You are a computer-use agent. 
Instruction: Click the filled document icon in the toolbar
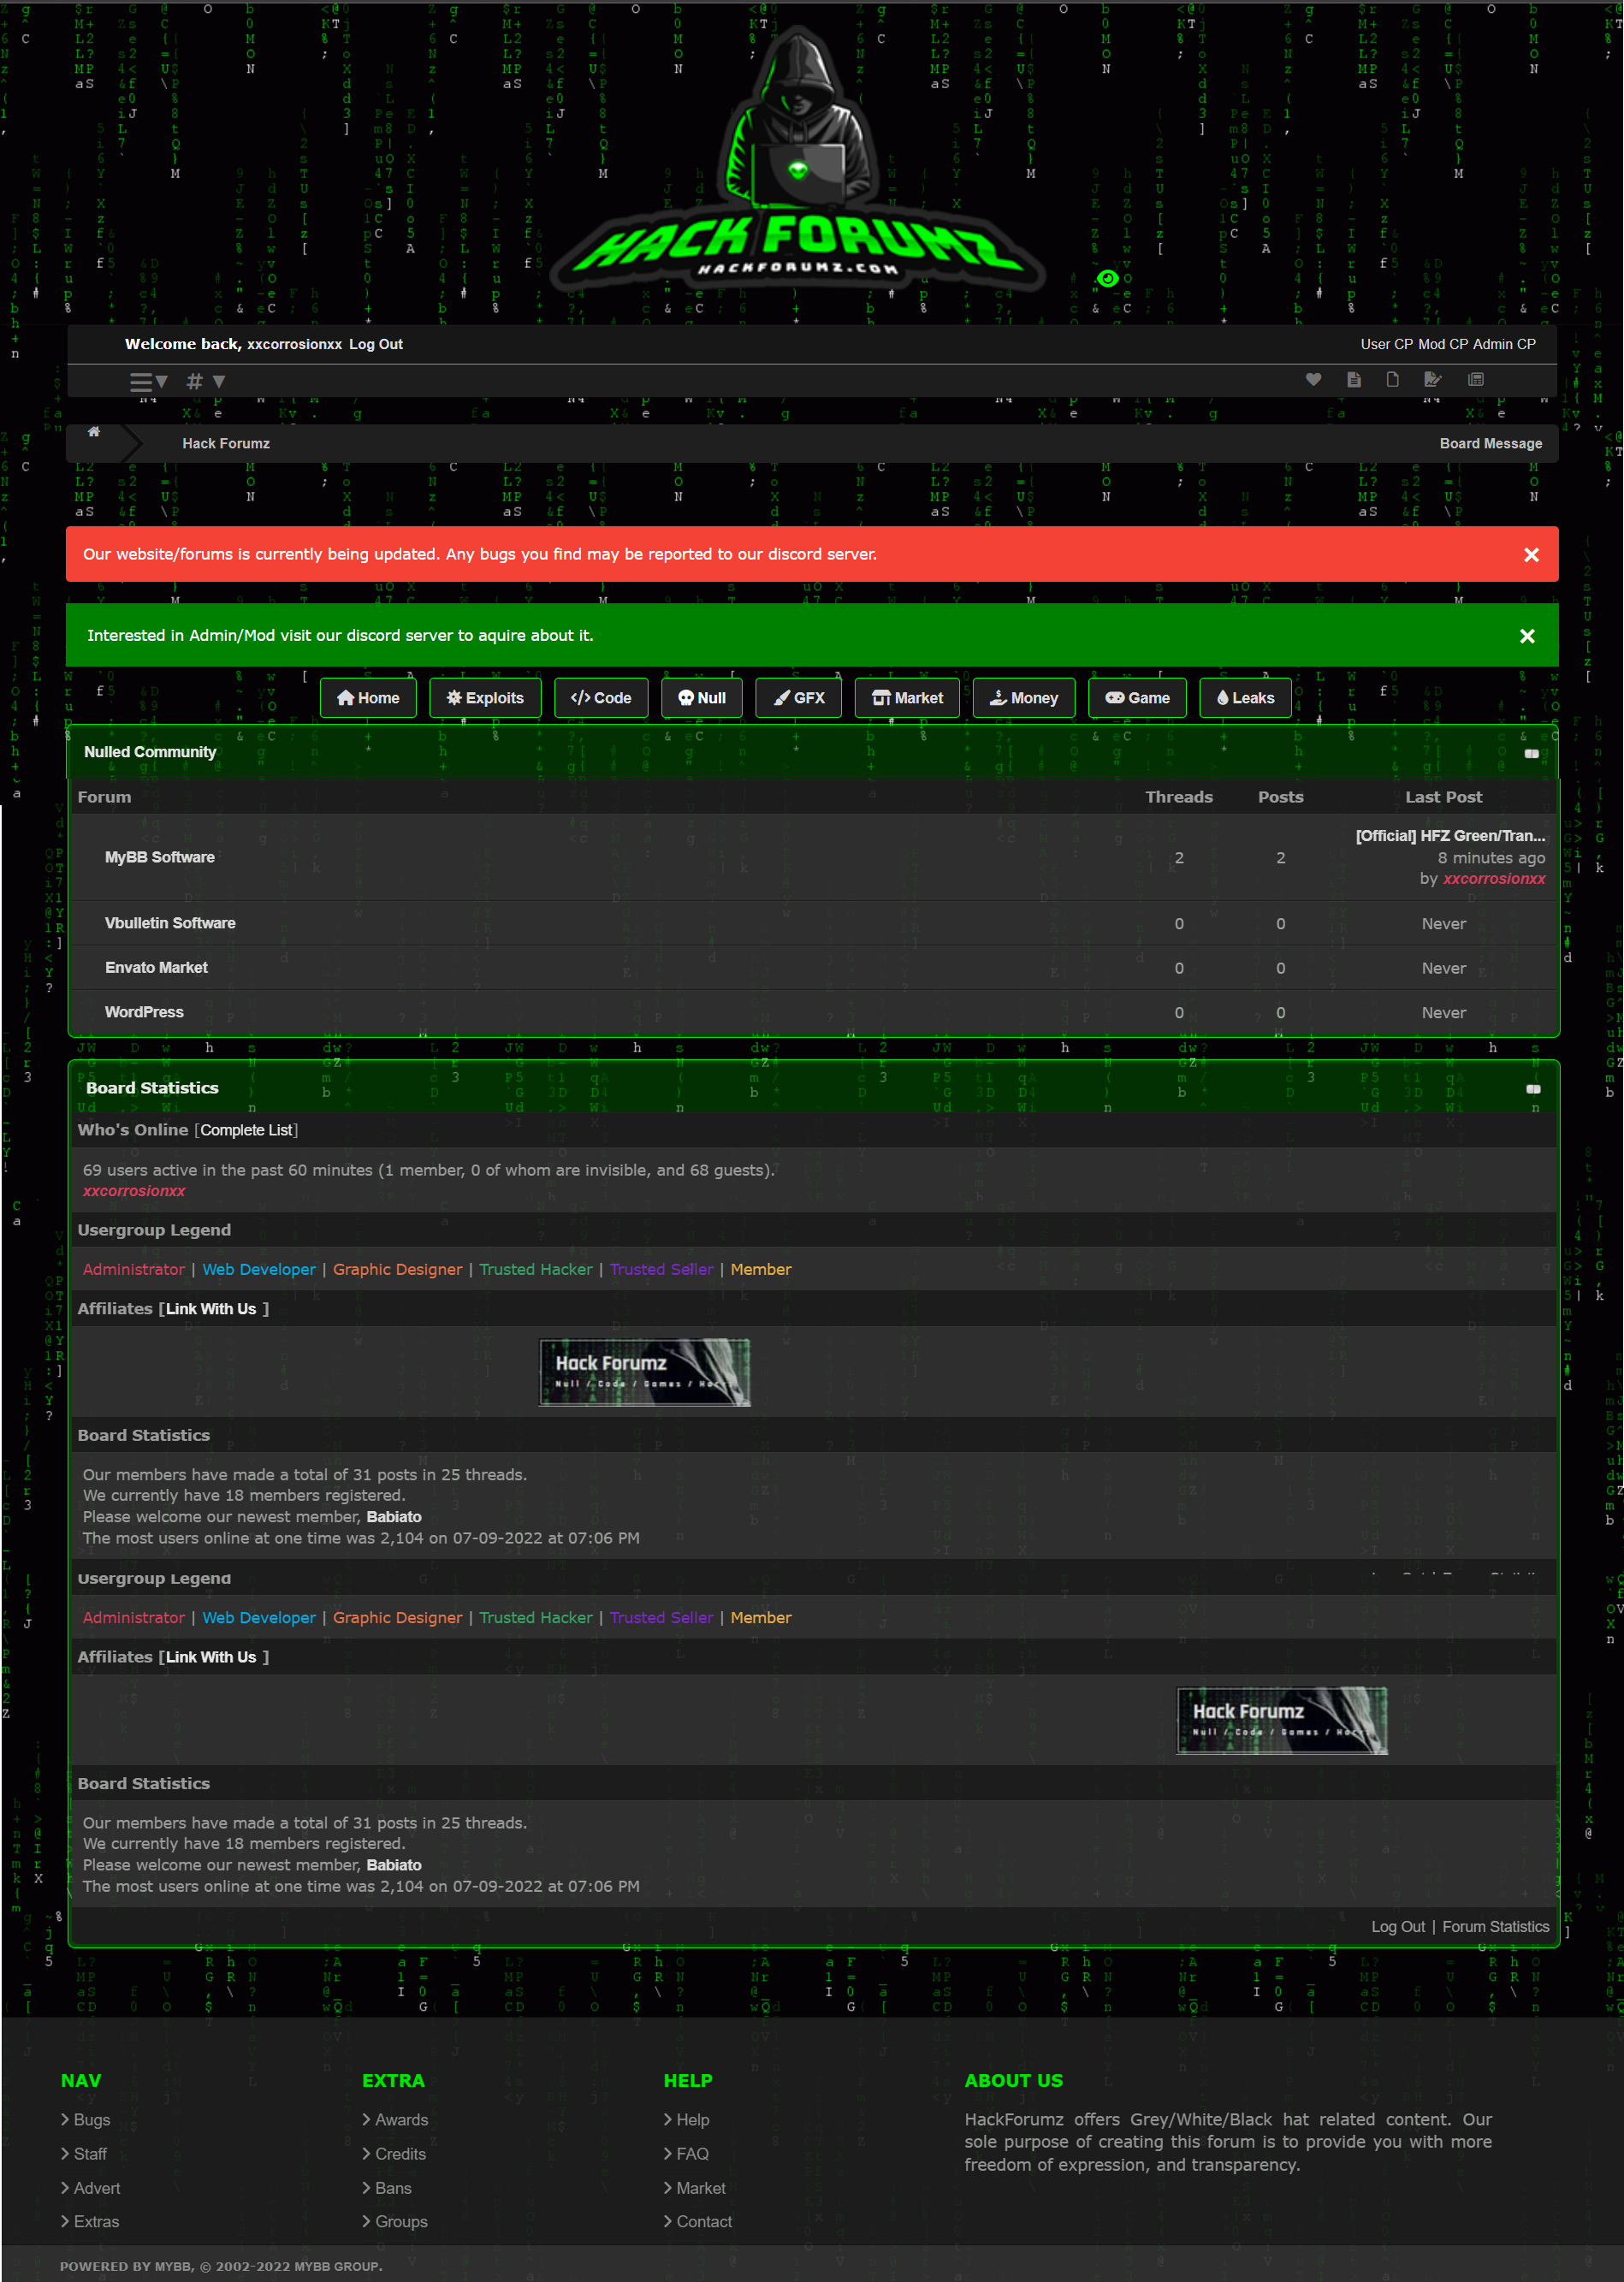[1353, 379]
